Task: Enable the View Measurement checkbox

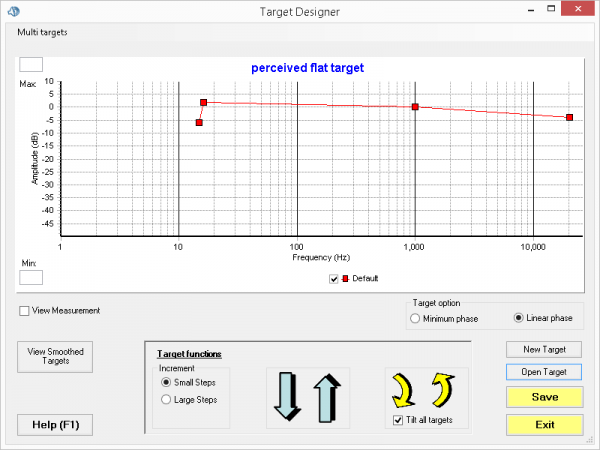Action: [x=24, y=311]
